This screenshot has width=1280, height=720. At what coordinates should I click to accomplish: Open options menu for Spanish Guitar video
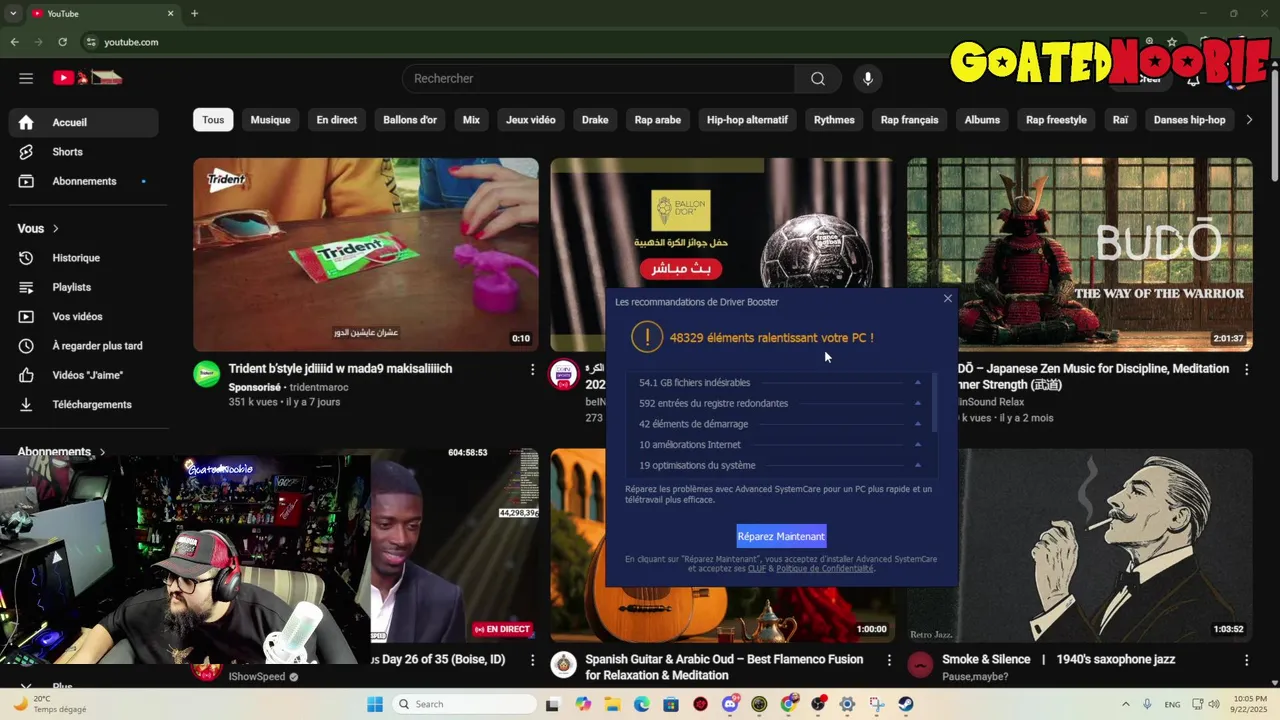pos(889,661)
